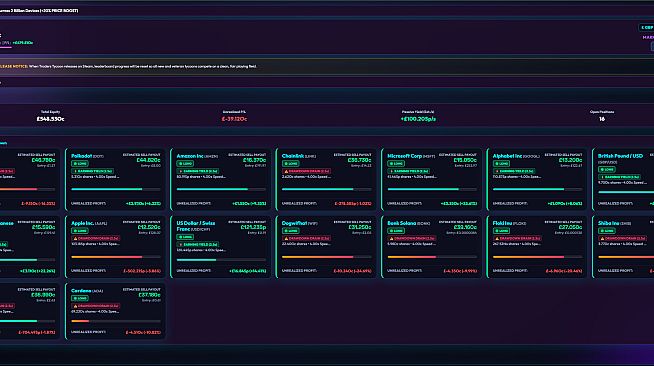Viewport: 654px width, 366px height.
Task: Open the Floki Inu position card title
Action: click(x=502, y=223)
